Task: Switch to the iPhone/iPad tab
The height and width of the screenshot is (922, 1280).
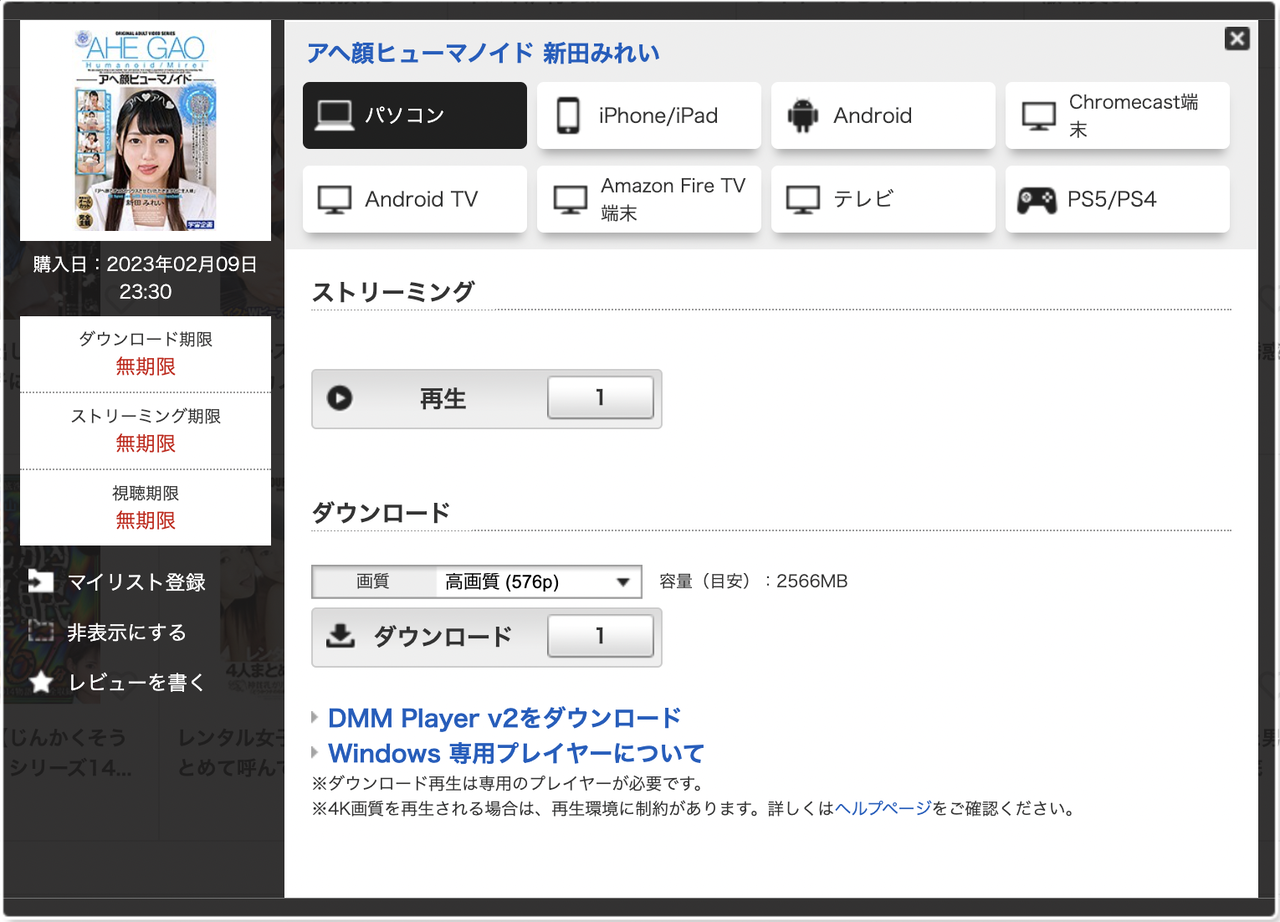Action: [649, 116]
